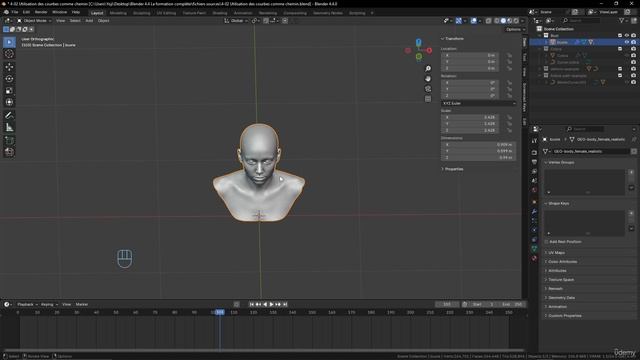This screenshot has width=640, height=360.
Task: Toggle visibility eye of selected Buste object
Action: pos(627,42)
